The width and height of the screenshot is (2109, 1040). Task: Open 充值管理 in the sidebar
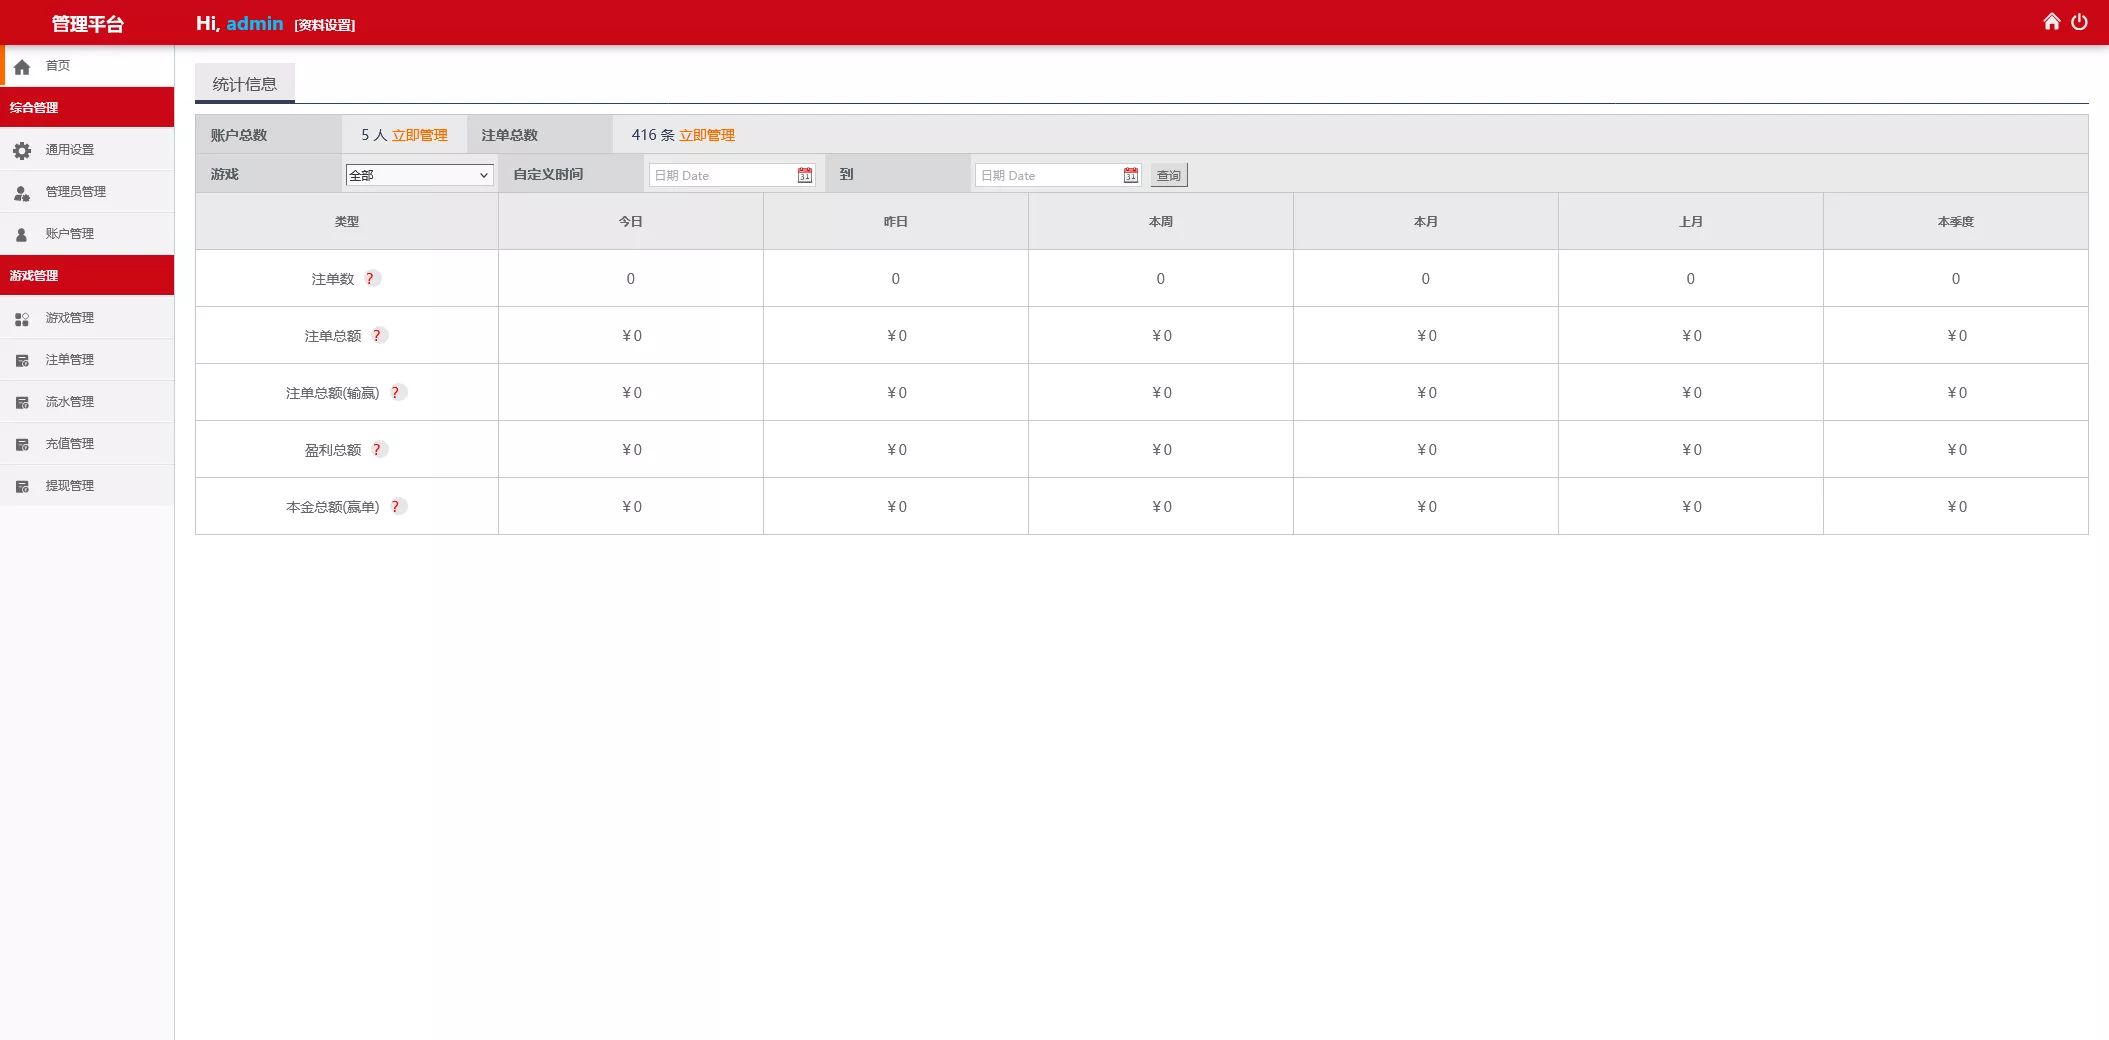87,443
